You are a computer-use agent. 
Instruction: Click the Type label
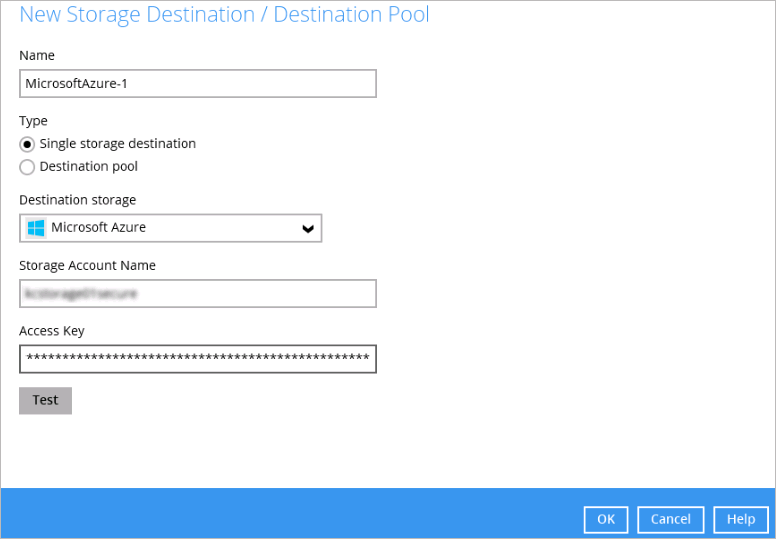[33, 121]
